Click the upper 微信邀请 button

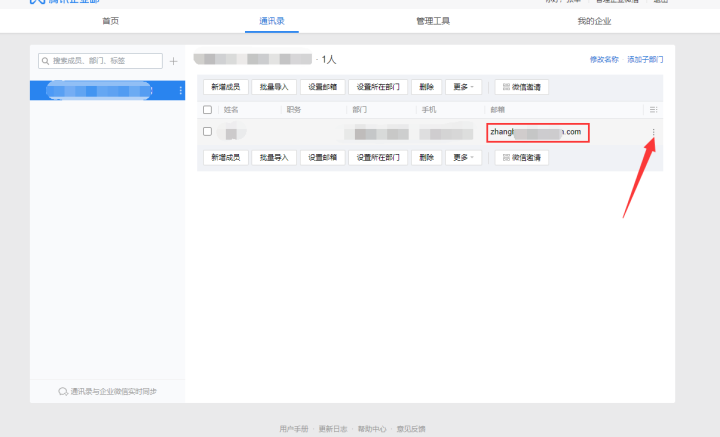[x=522, y=87]
